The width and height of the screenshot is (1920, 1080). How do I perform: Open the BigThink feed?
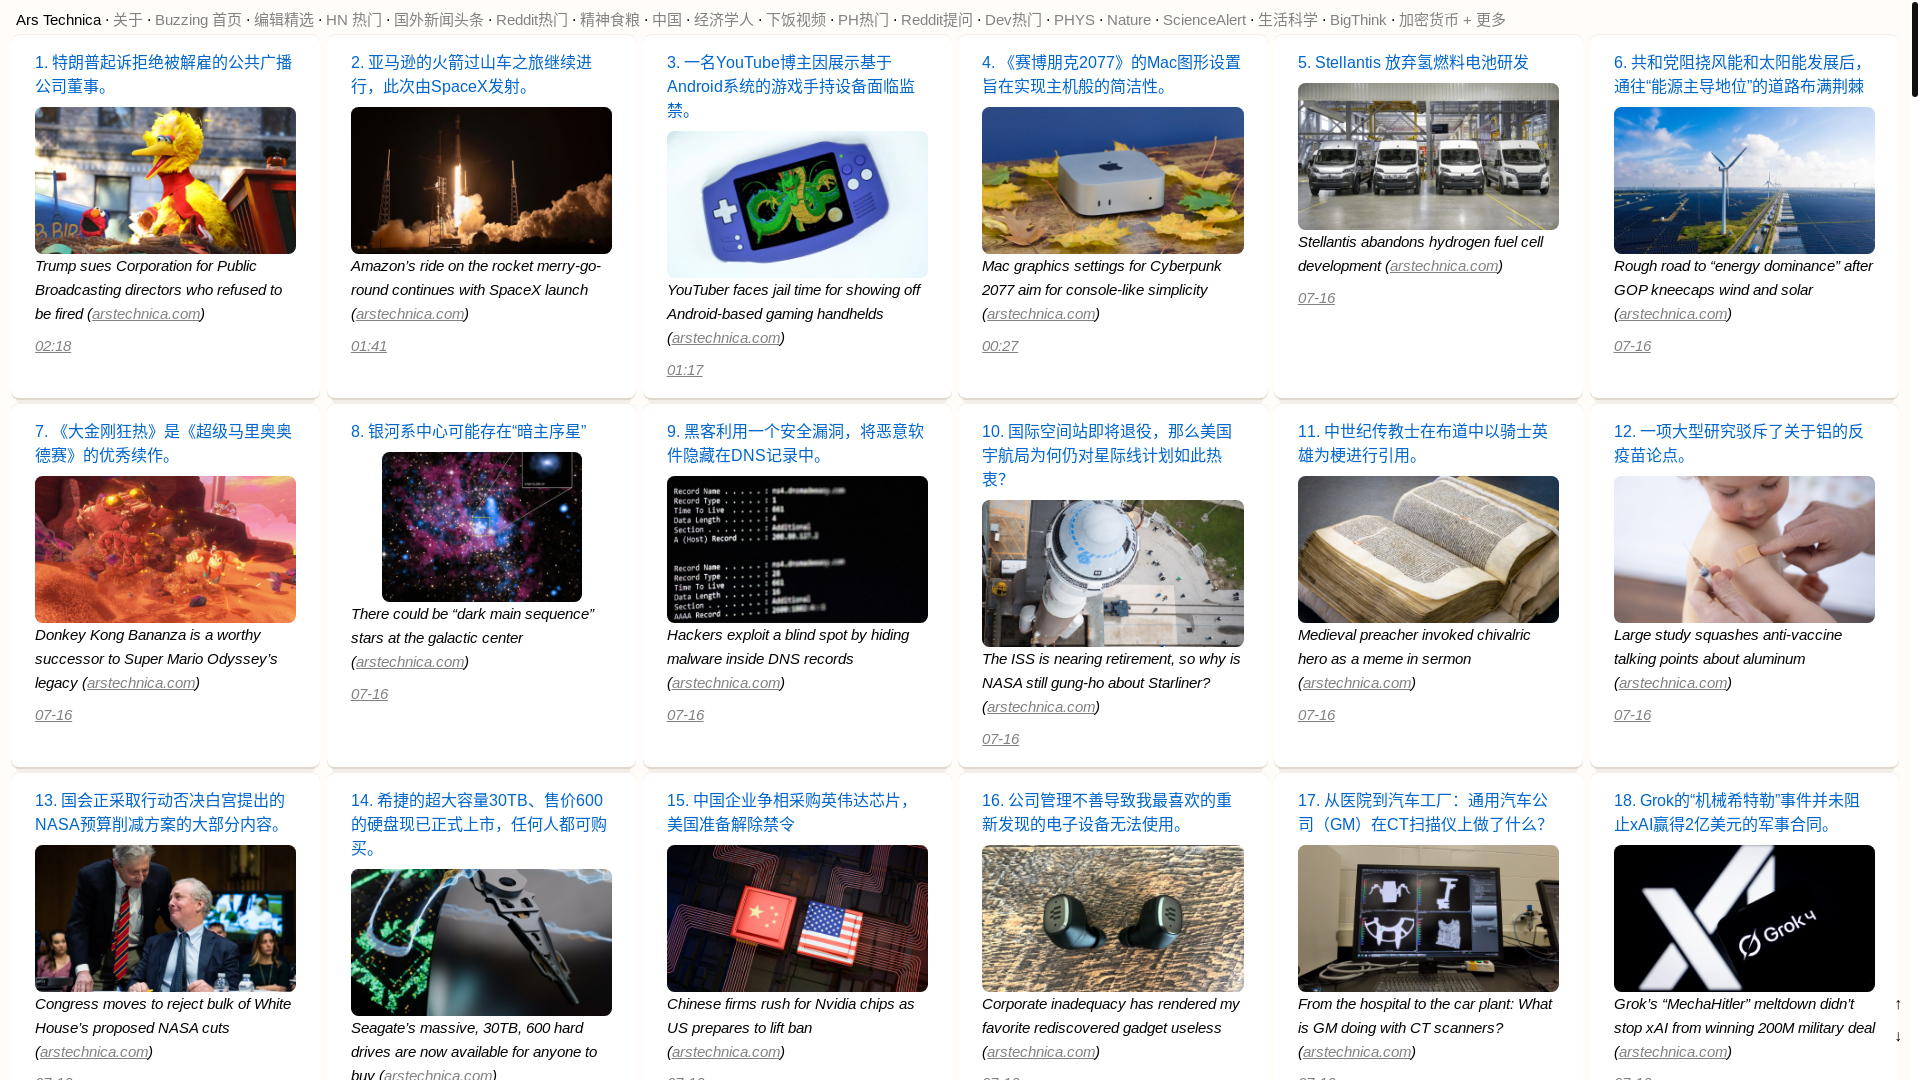(x=1358, y=19)
